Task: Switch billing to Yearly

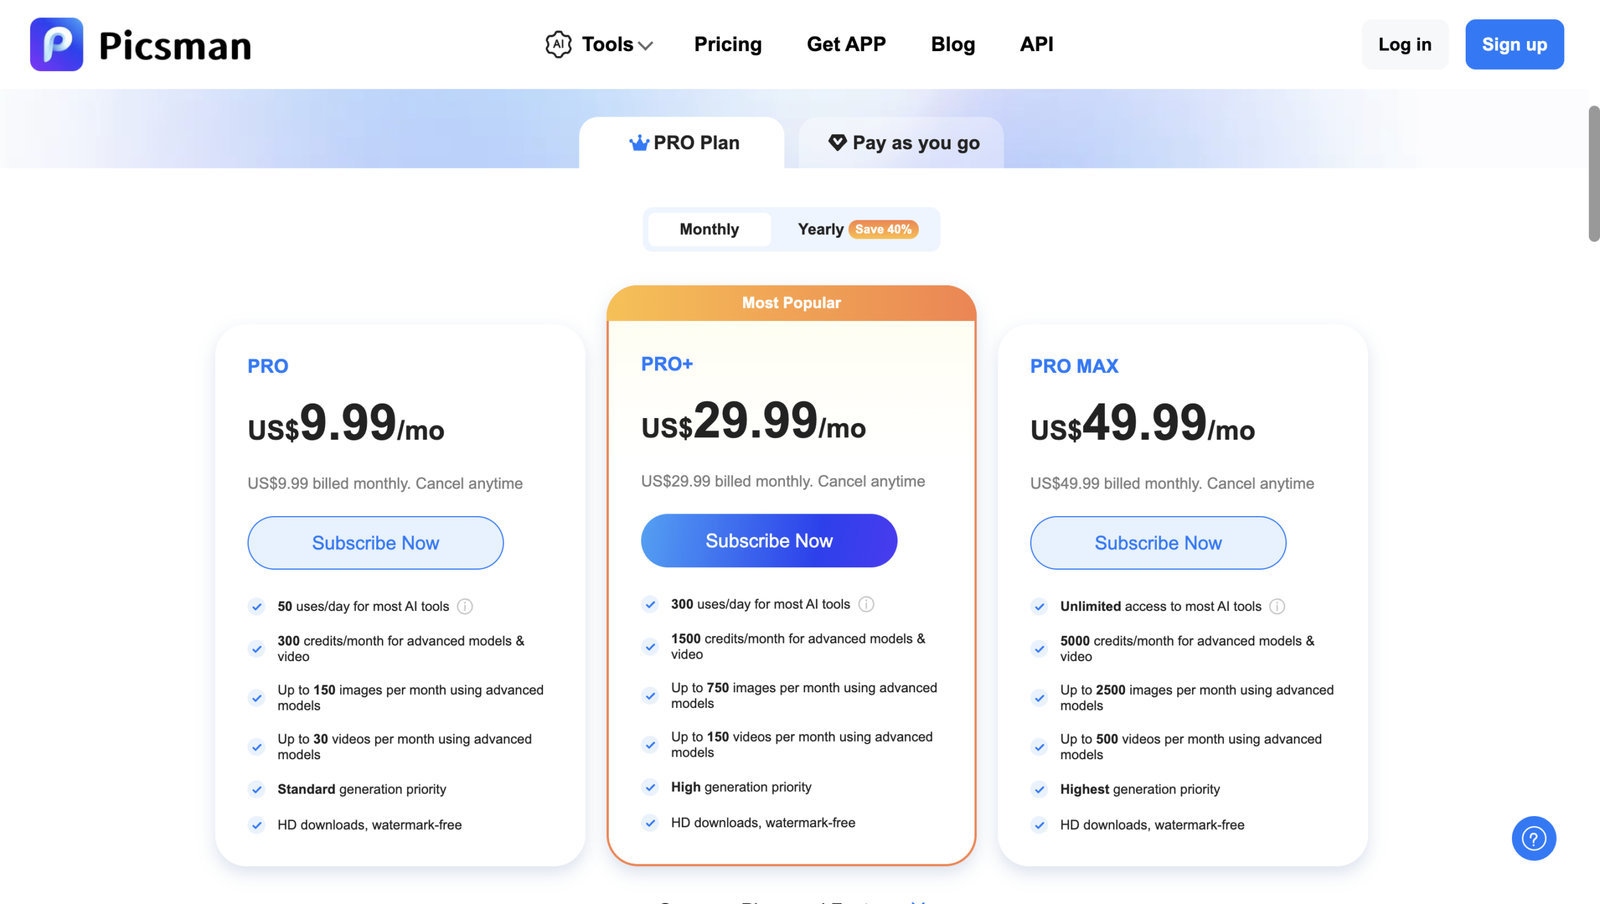Action: [820, 229]
